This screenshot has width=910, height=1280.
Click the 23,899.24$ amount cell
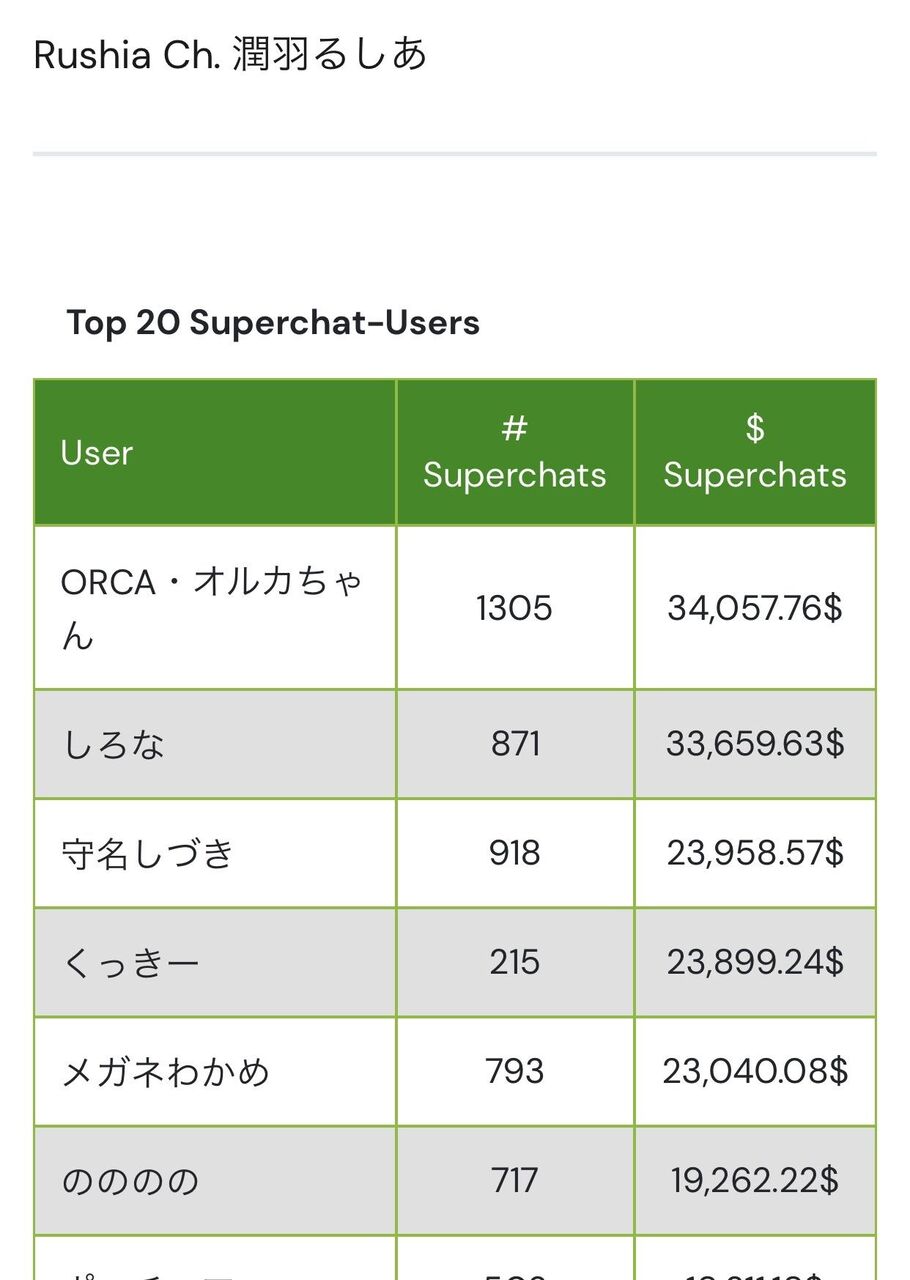coord(755,963)
